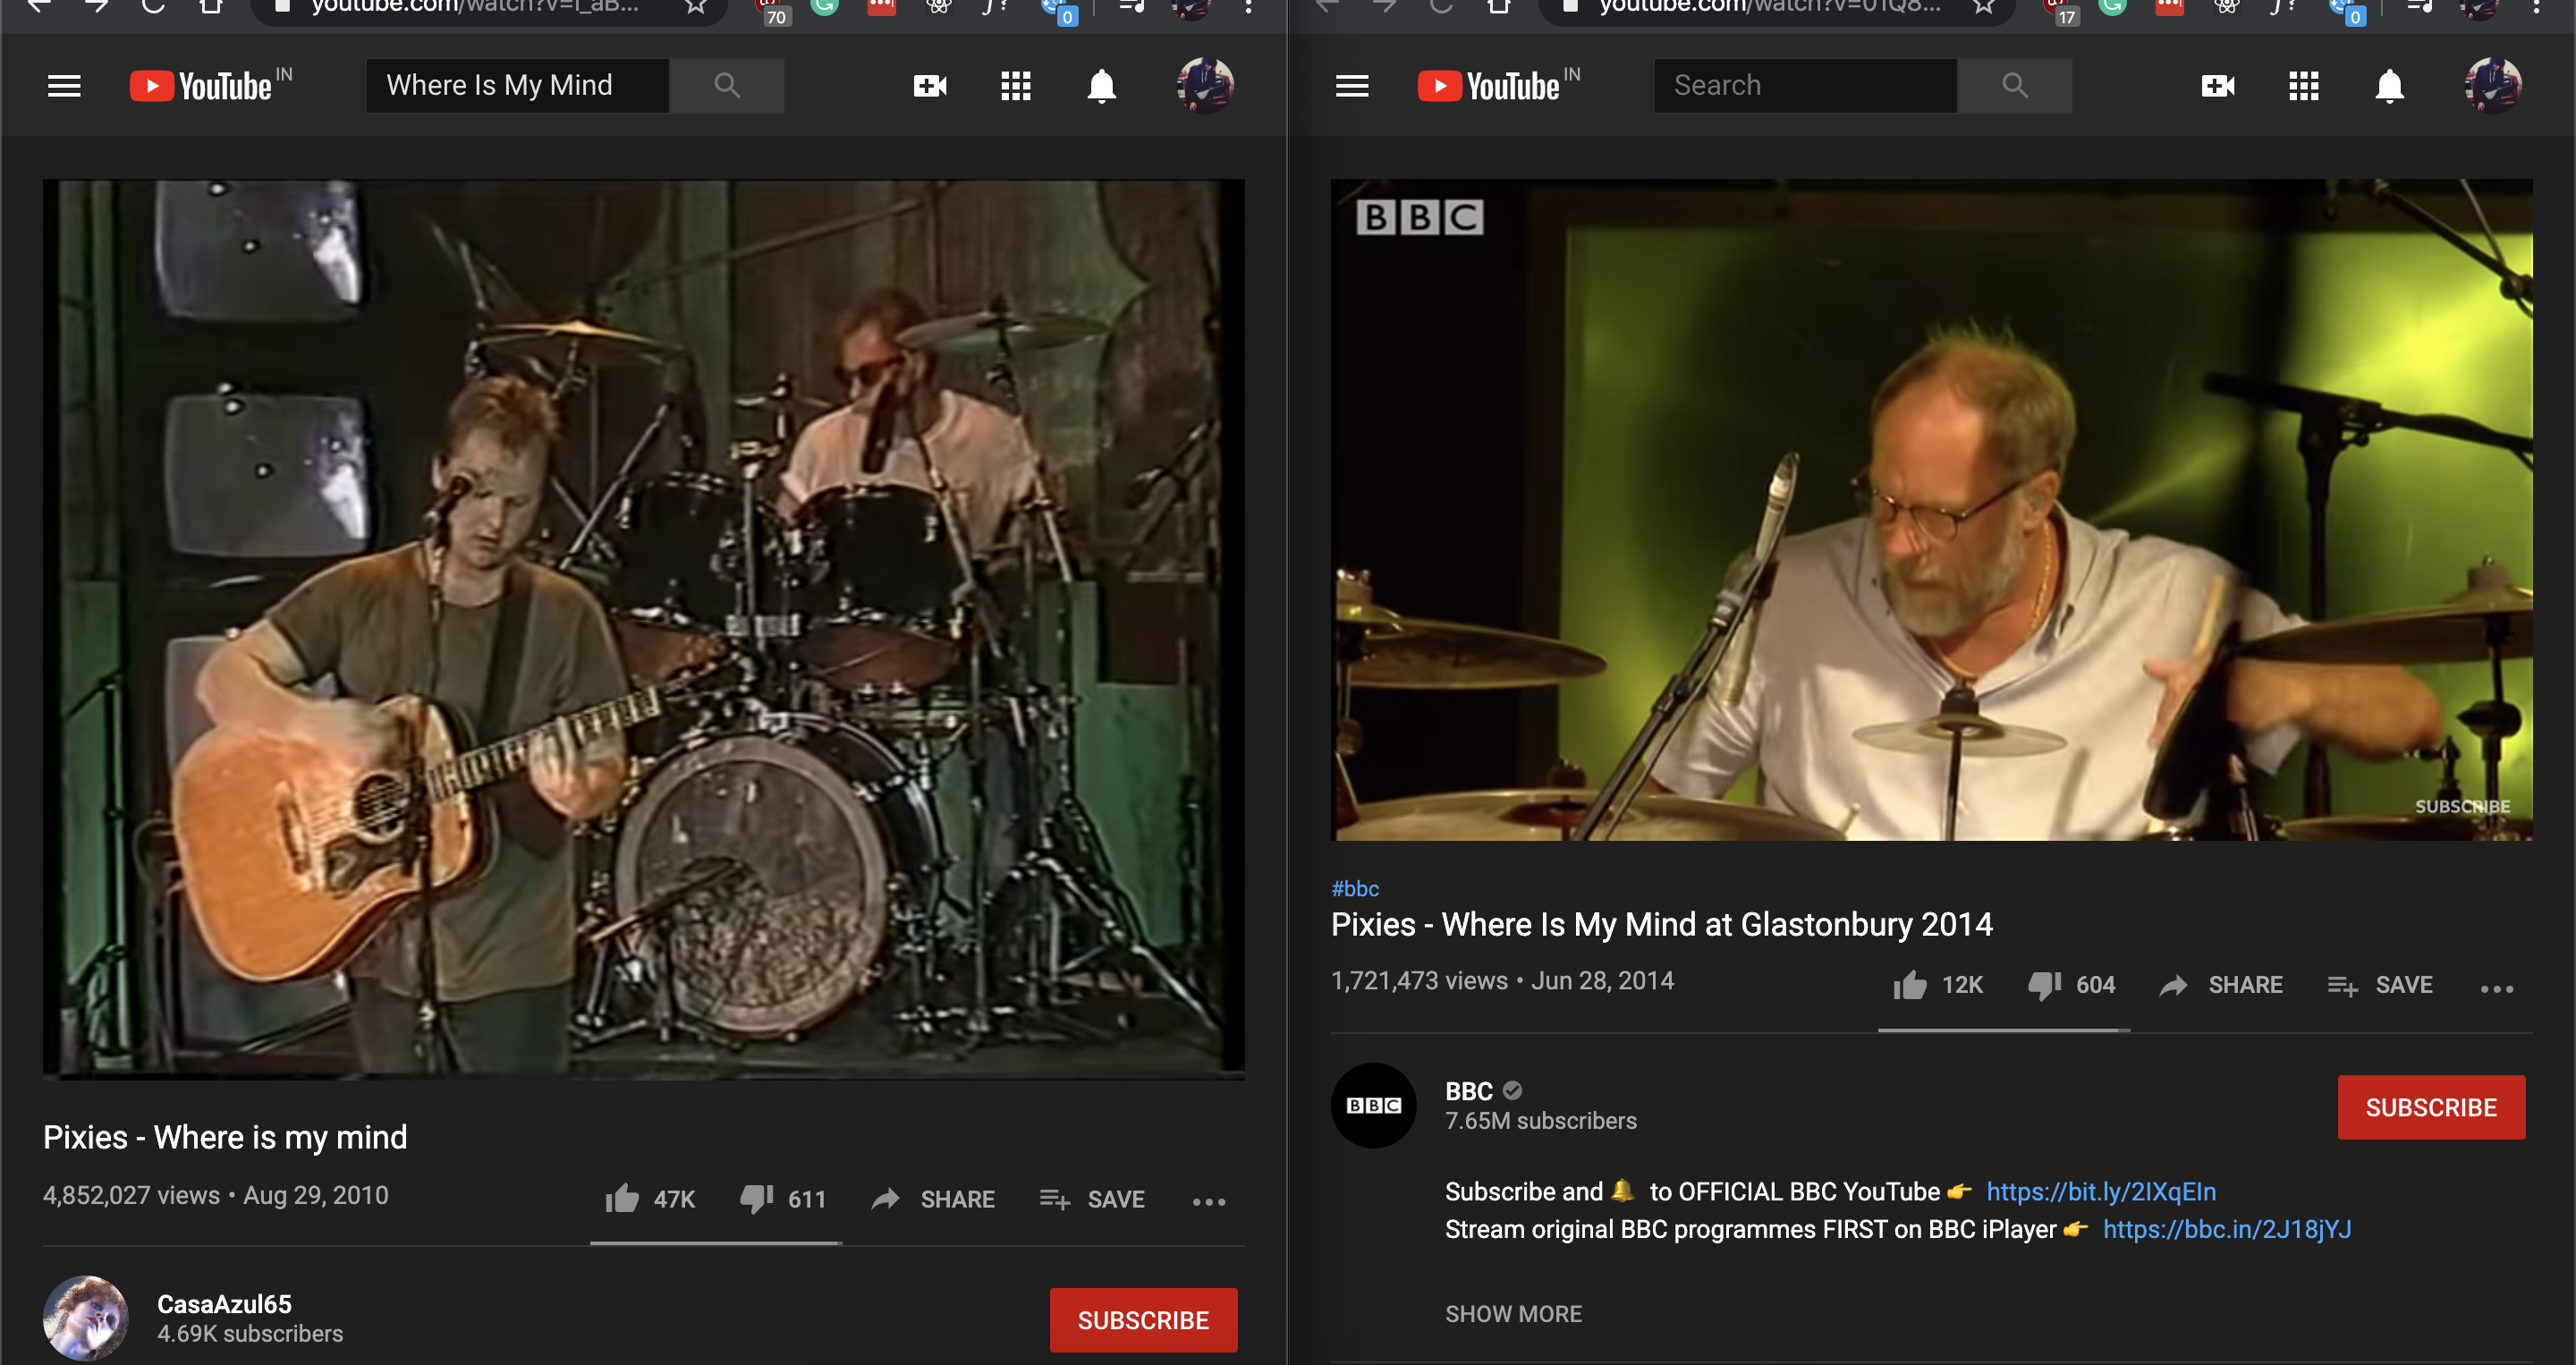The height and width of the screenshot is (1365, 2576).
Task: Save the BBC Glastonbury video to a playlist
Action: point(2380,985)
